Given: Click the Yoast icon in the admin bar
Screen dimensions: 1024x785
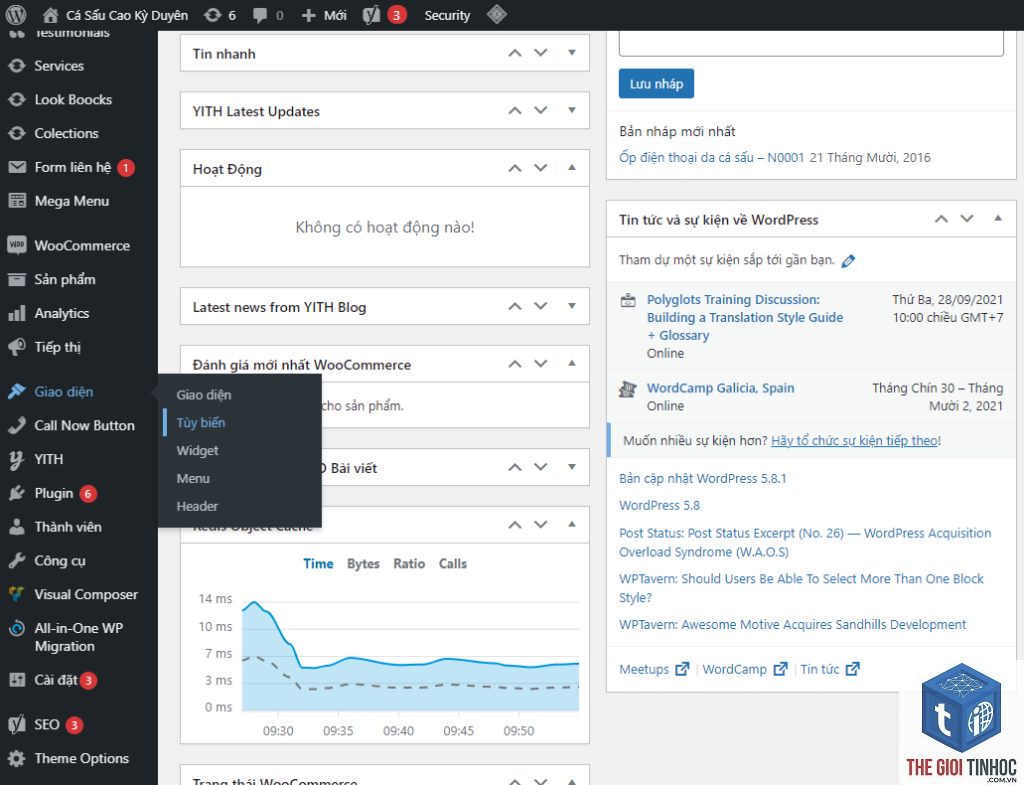Looking at the screenshot, I should click(372, 15).
